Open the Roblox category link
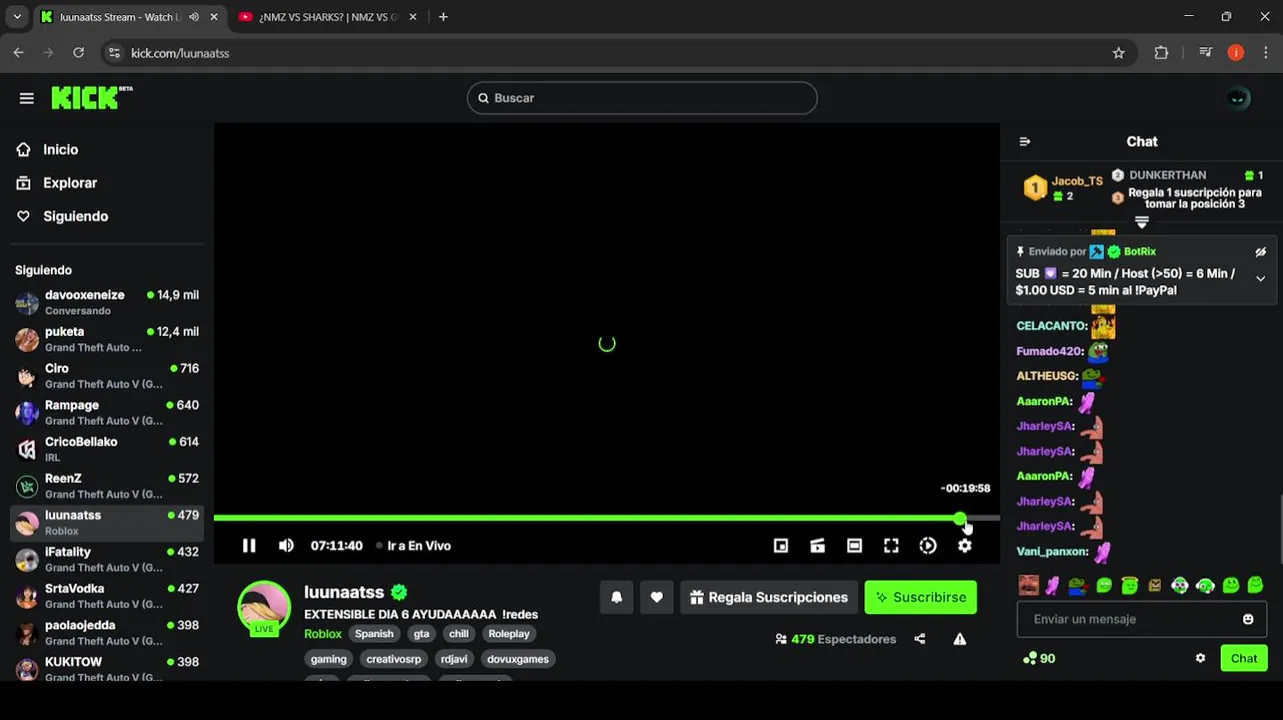The image size is (1283, 720). 323,634
